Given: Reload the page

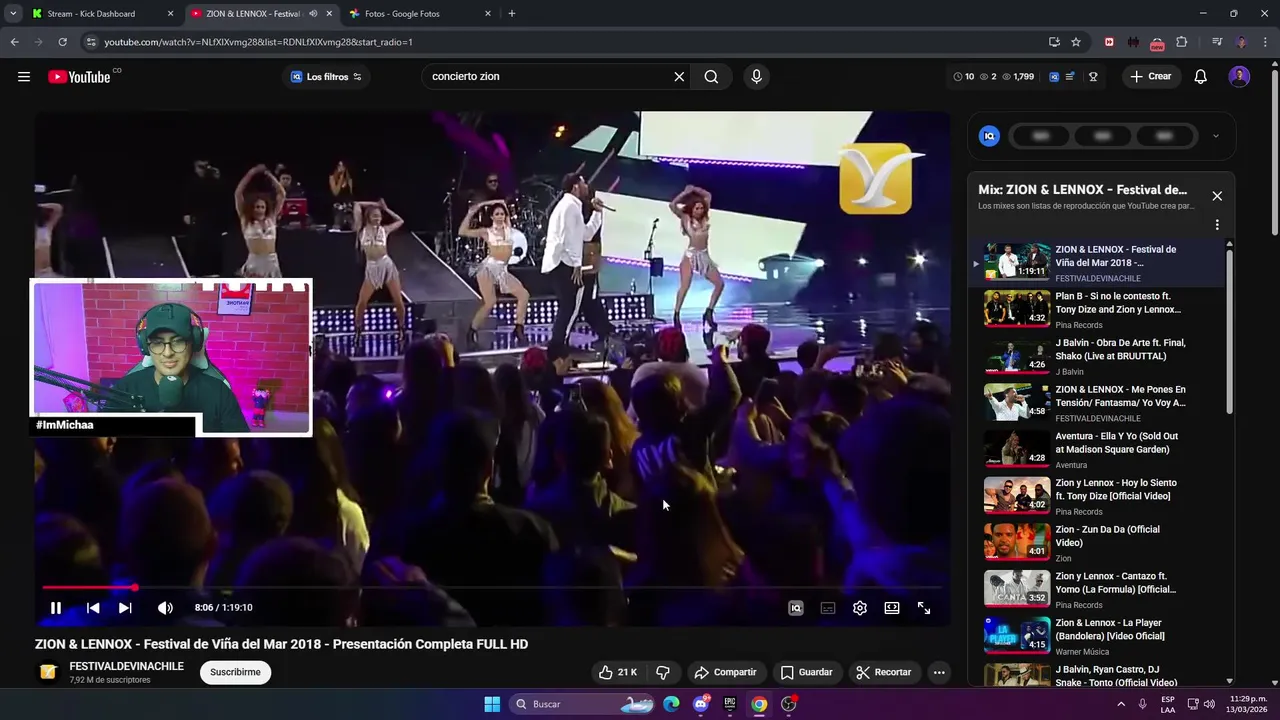Looking at the screenshot, I should (x=62, y=42).
